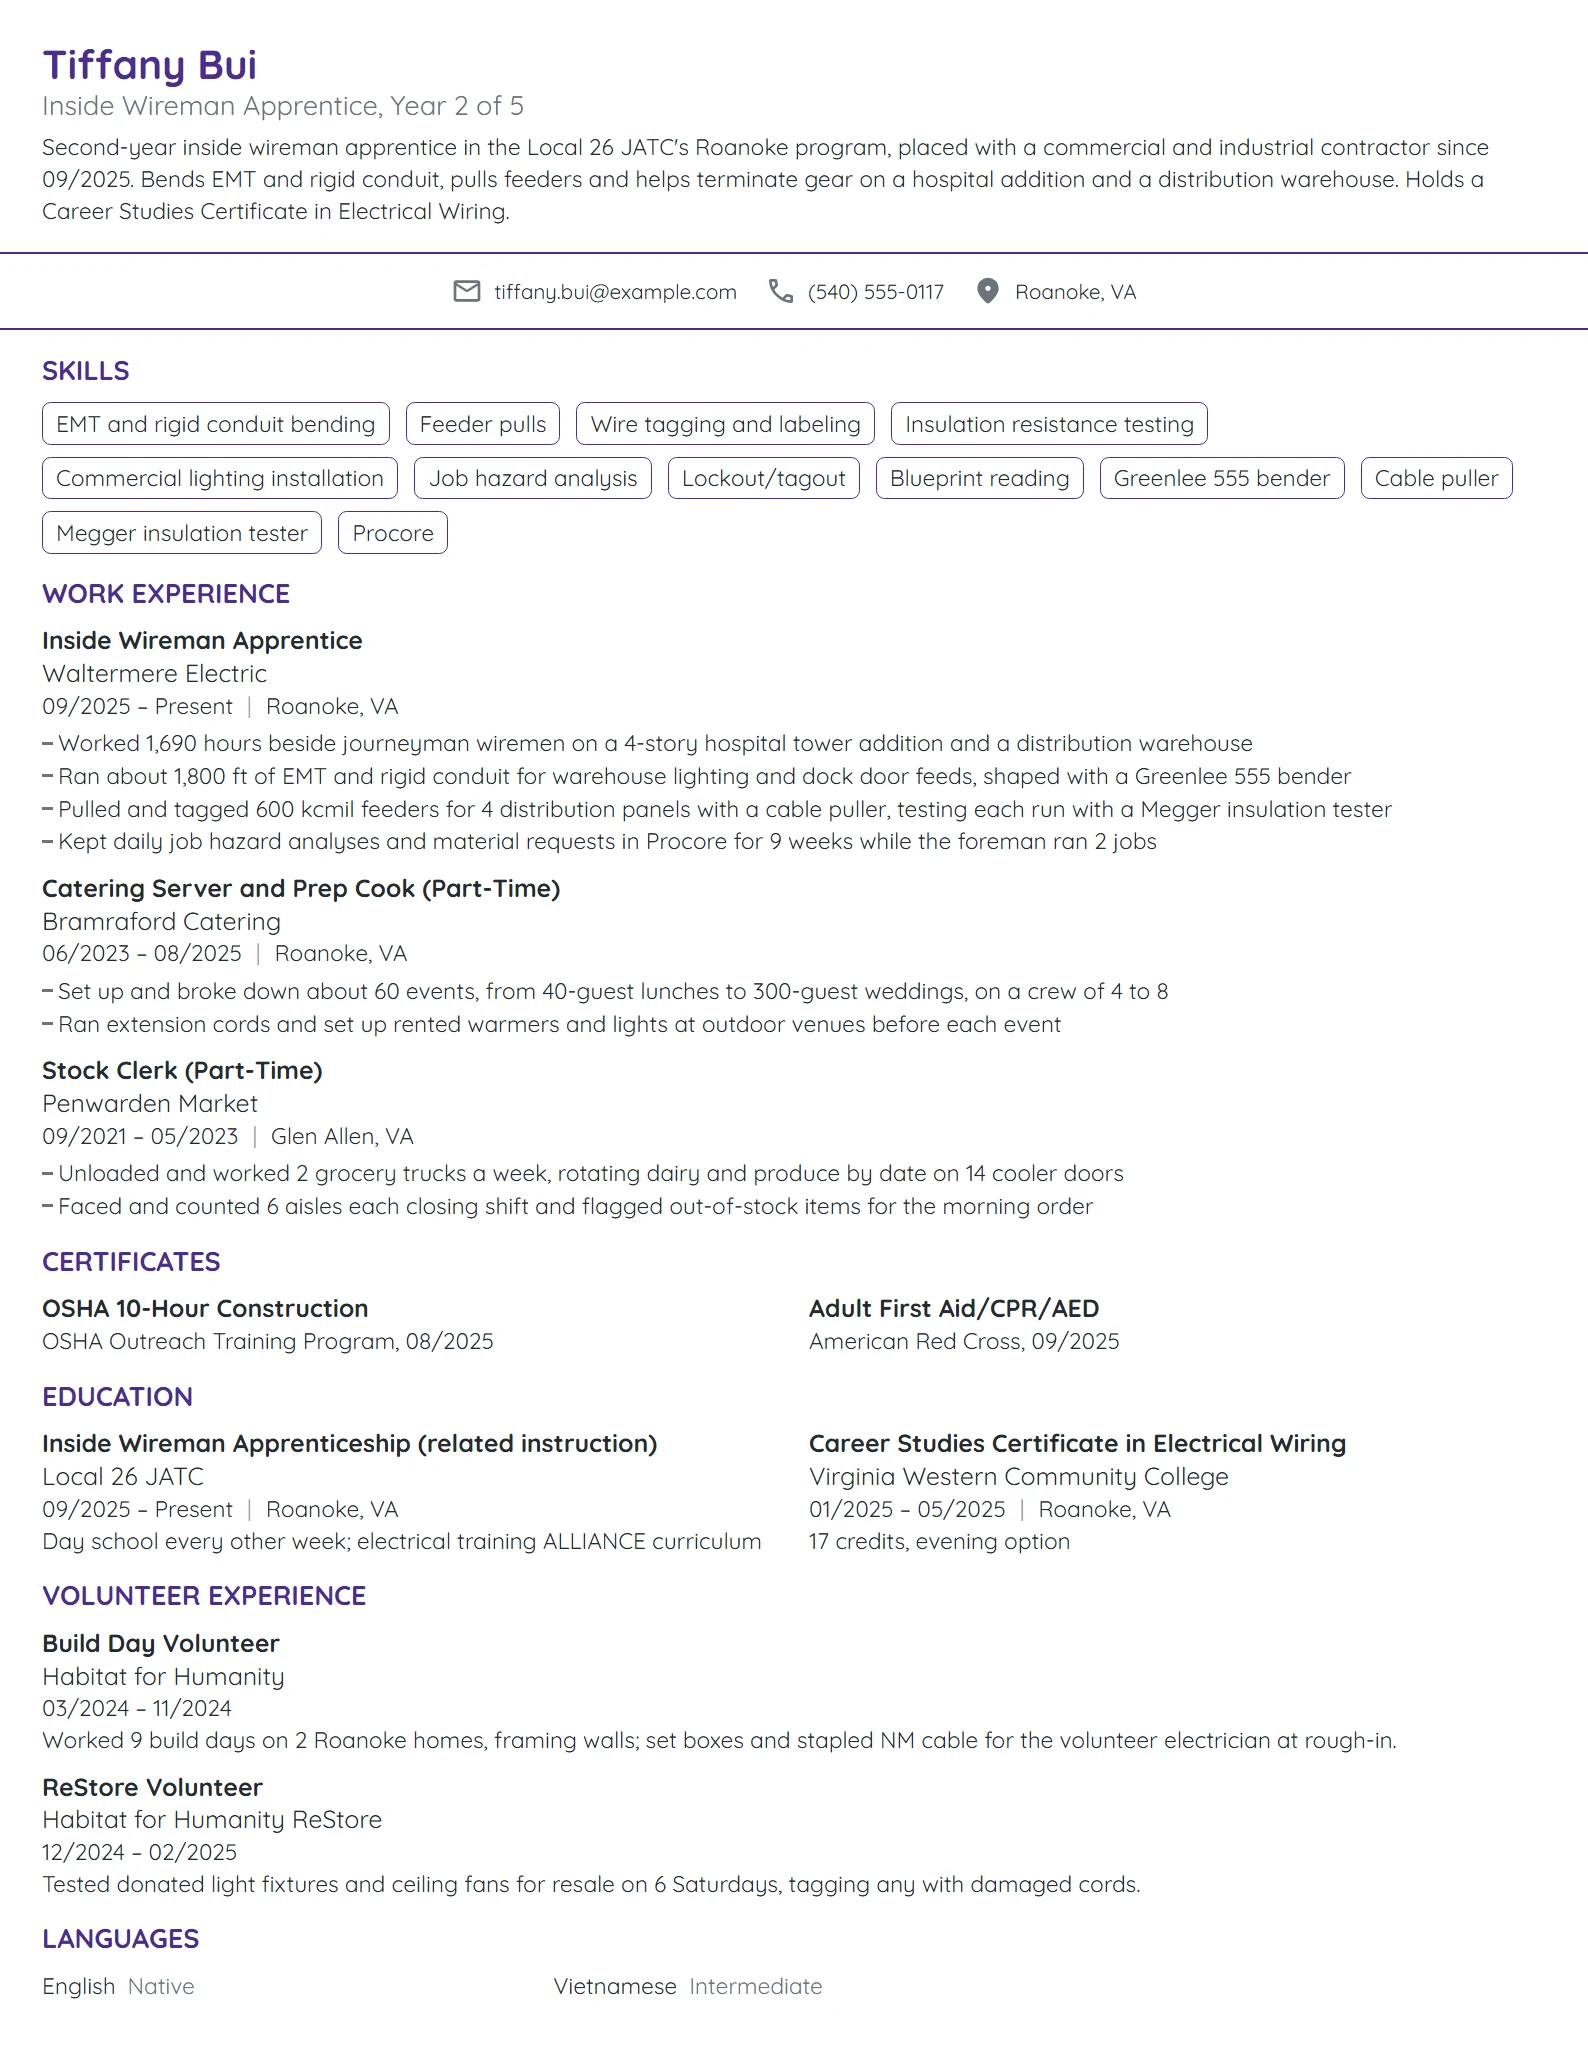
Task: Click the subtitle Inside Wireman Apprentice, Year 2 of 5
Action: click(x=283, y=106)
